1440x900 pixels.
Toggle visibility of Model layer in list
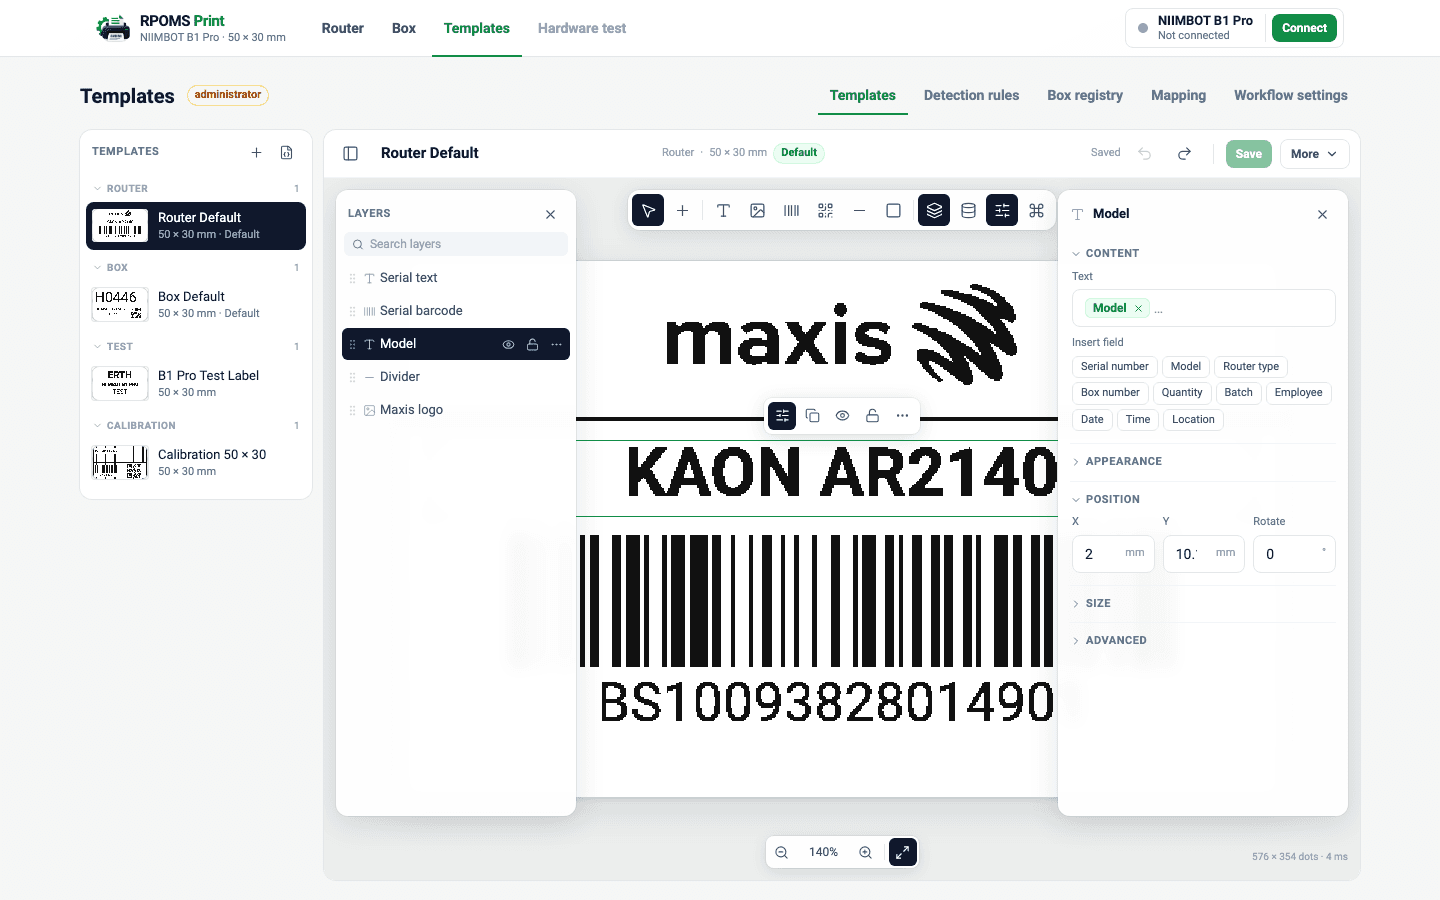(508, 344)
